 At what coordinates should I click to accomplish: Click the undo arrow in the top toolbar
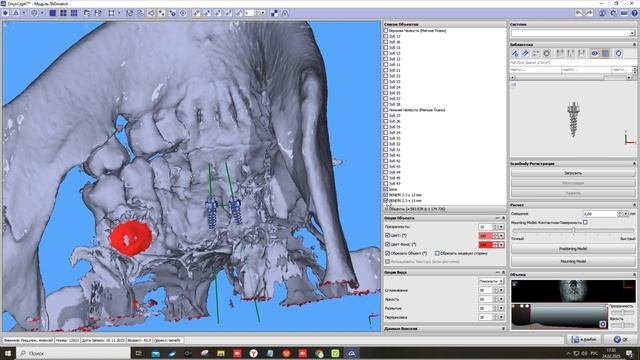[579, 13]
